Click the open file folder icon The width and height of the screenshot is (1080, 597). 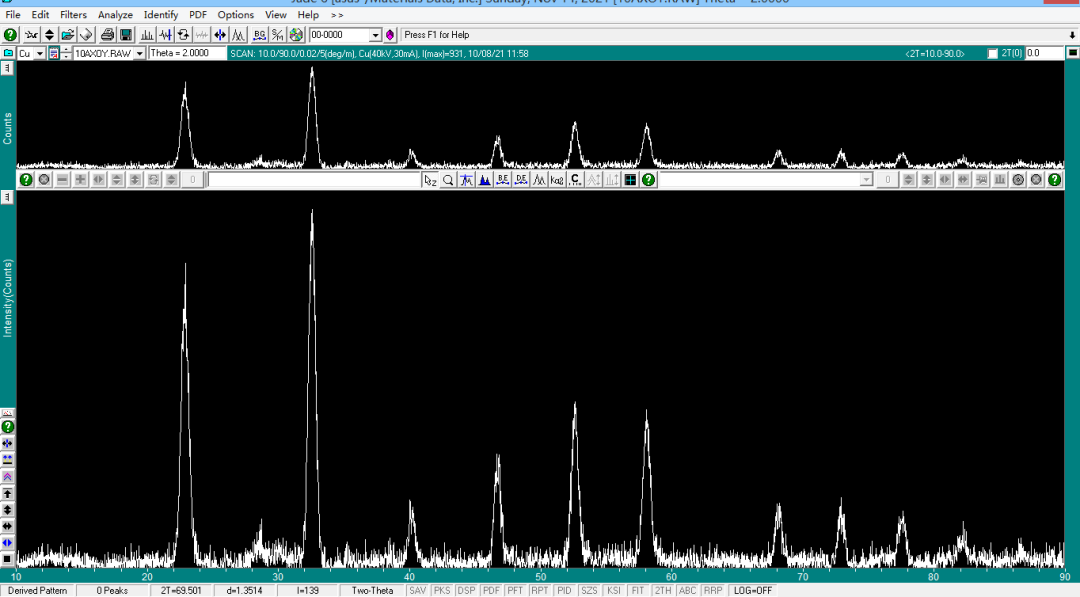[67, 35]
